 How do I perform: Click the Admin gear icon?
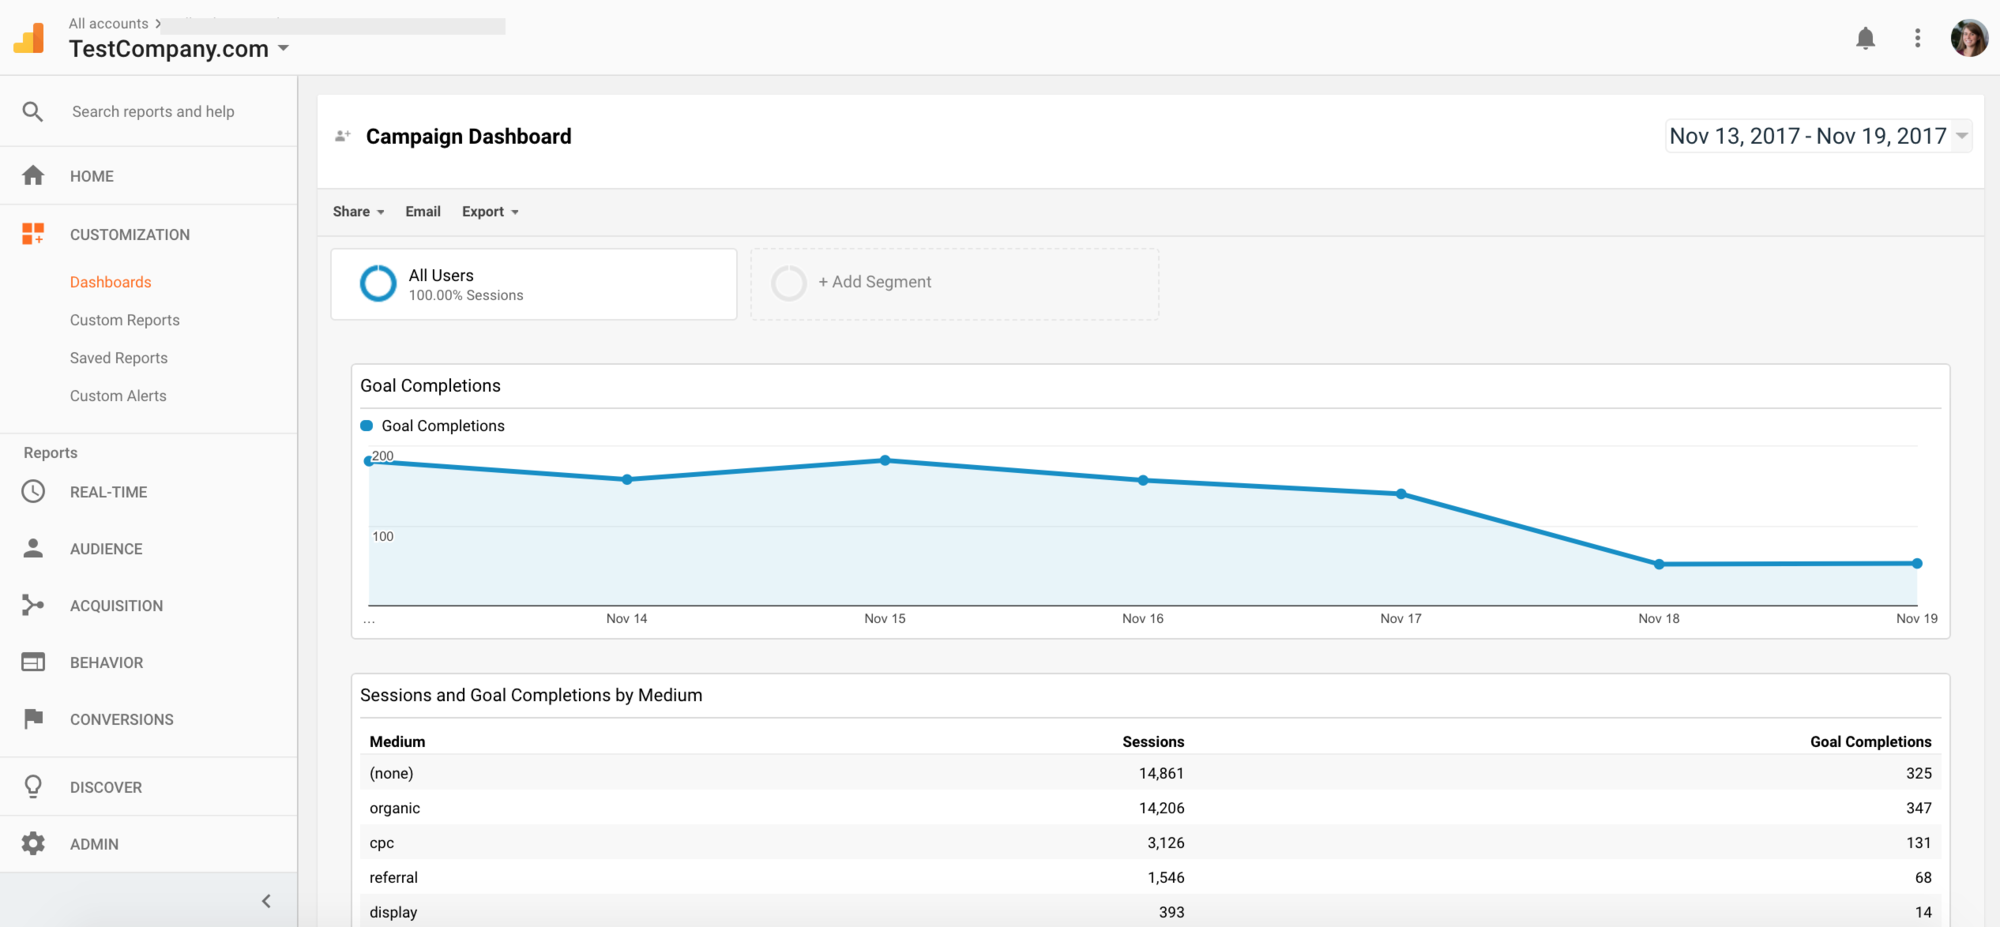(33, 844)
